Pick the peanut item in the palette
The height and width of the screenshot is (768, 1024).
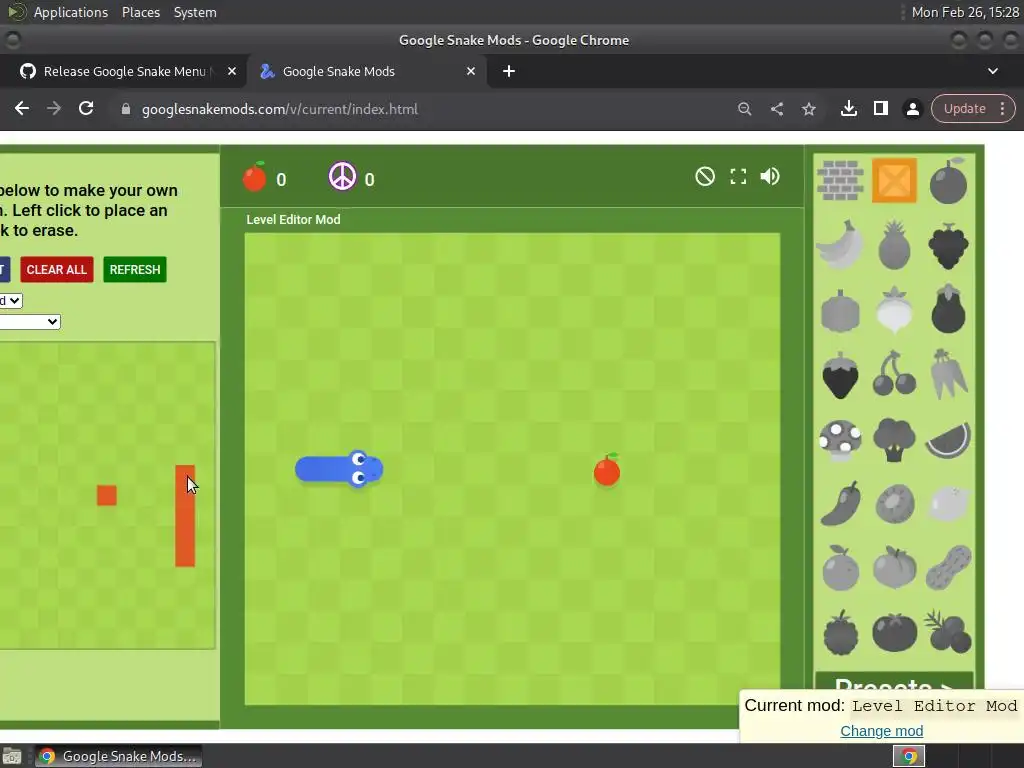tap(948, 568)
